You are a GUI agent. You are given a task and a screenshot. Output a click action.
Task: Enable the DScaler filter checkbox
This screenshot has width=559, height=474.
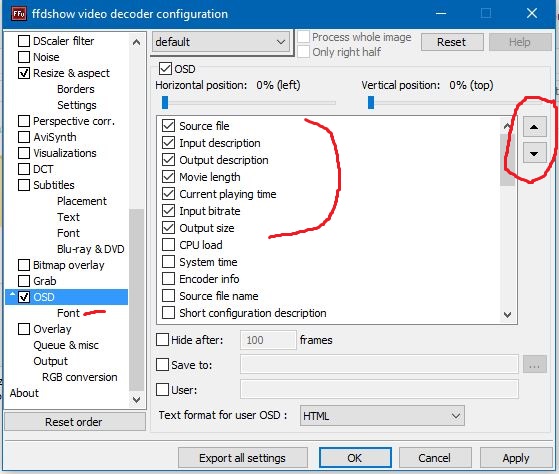point(24,41)
